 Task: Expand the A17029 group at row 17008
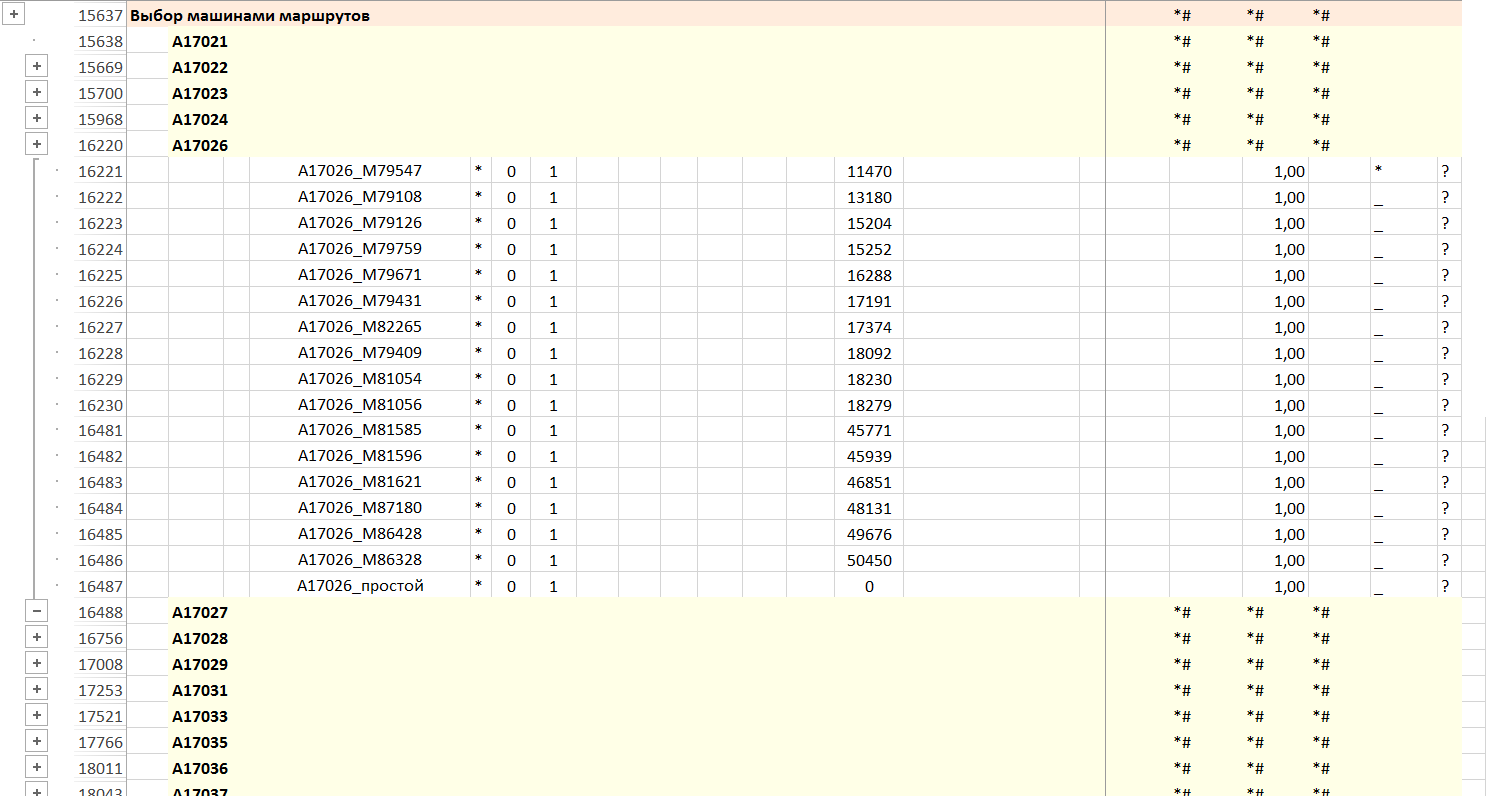click(x=36, y=663)
